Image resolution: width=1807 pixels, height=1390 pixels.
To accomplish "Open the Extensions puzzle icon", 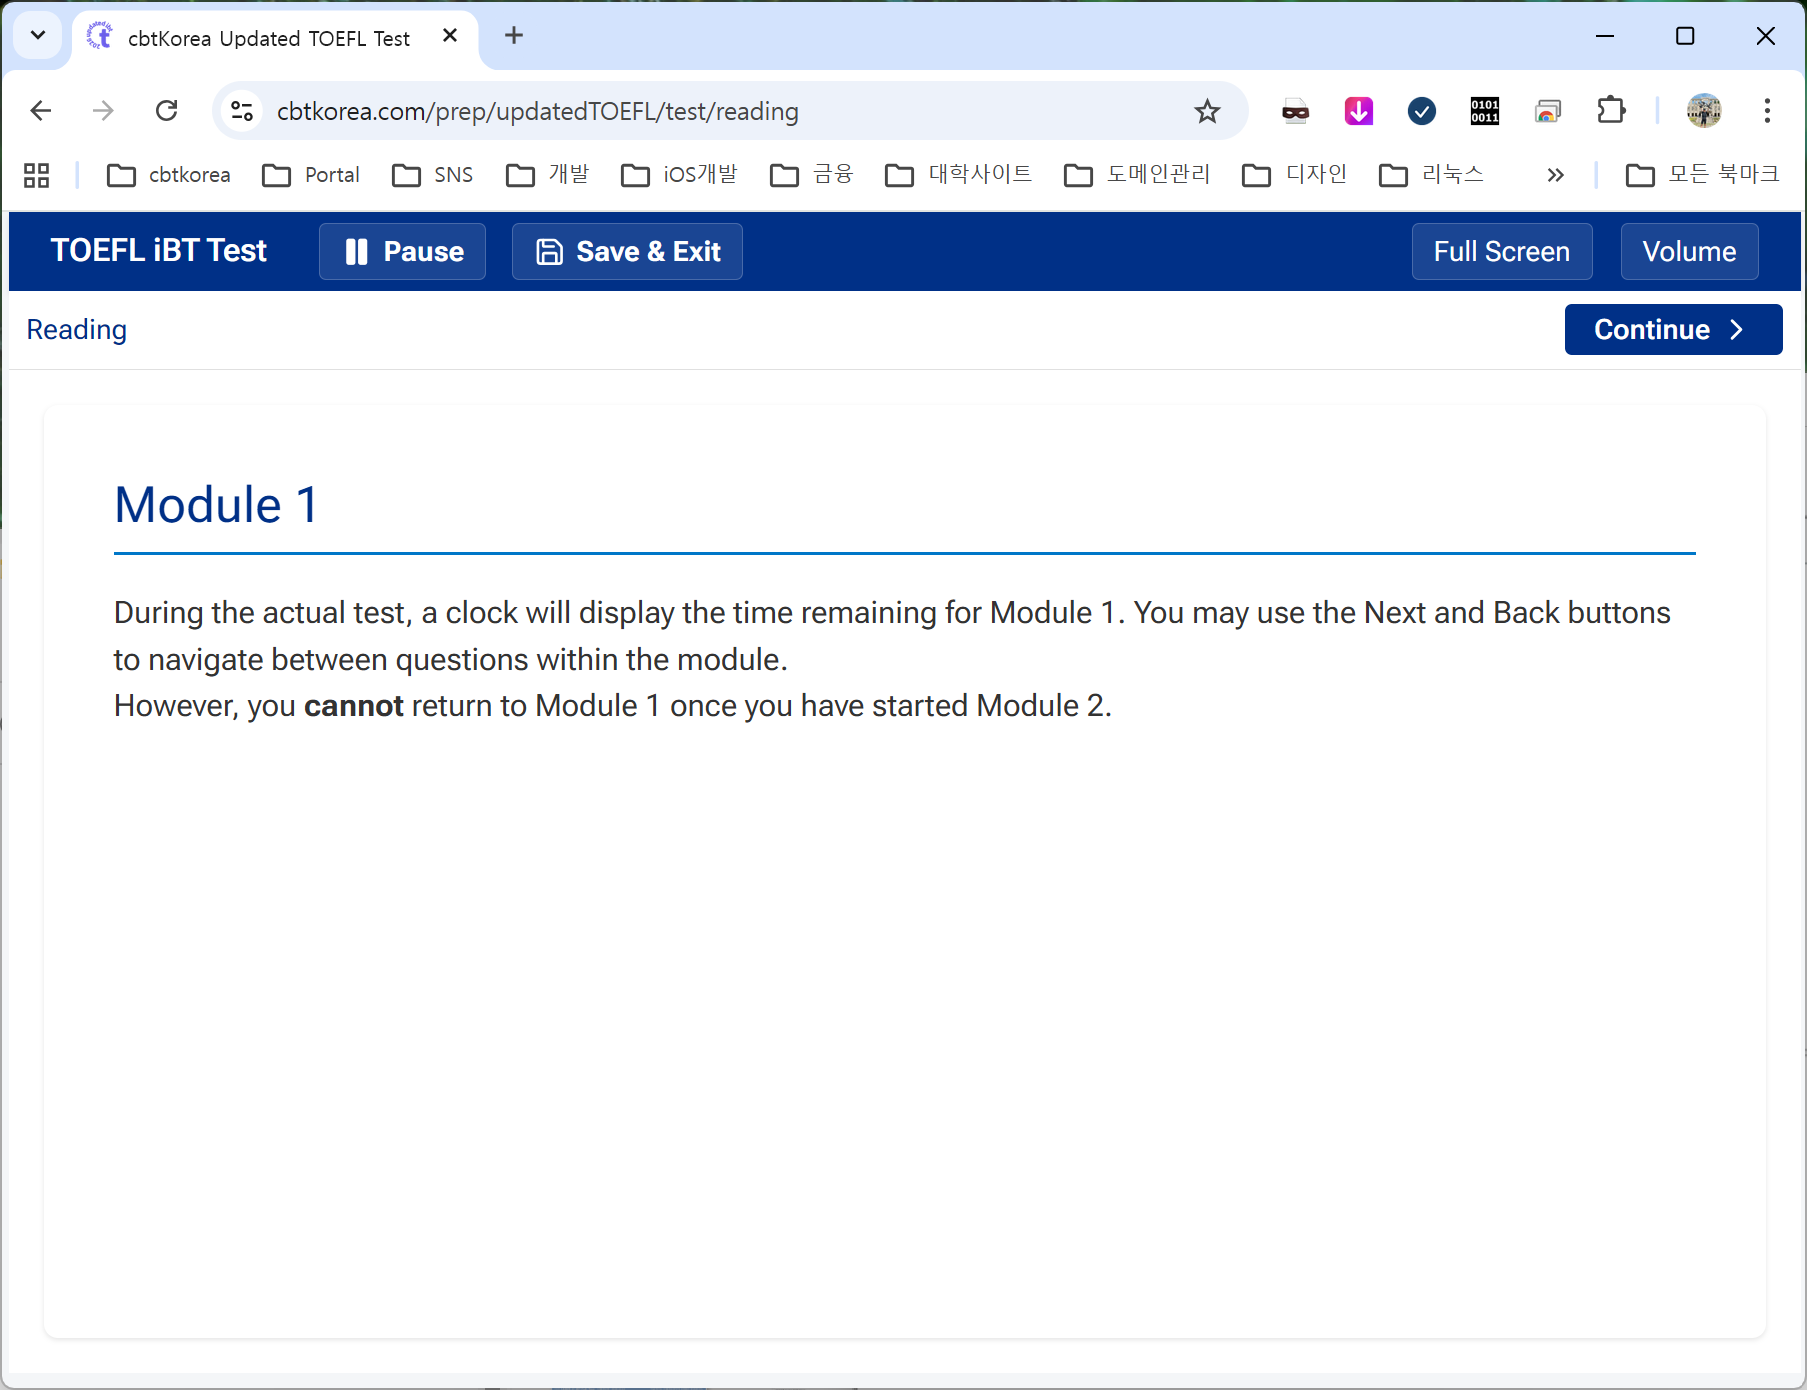I will pos(1611,111).
